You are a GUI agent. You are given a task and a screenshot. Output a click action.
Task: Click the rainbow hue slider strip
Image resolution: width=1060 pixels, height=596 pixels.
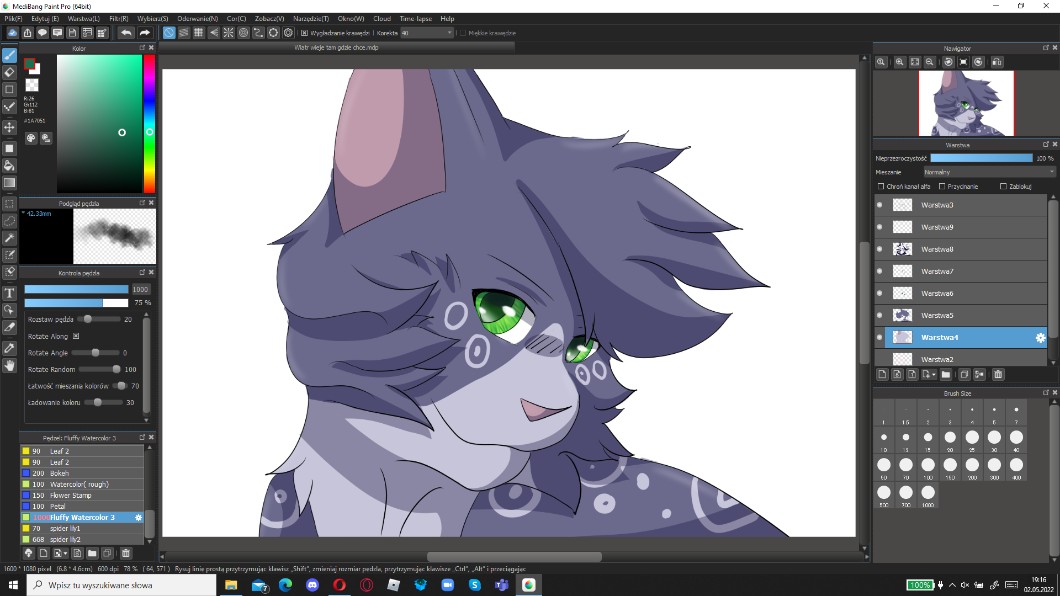tap(149, 122)
